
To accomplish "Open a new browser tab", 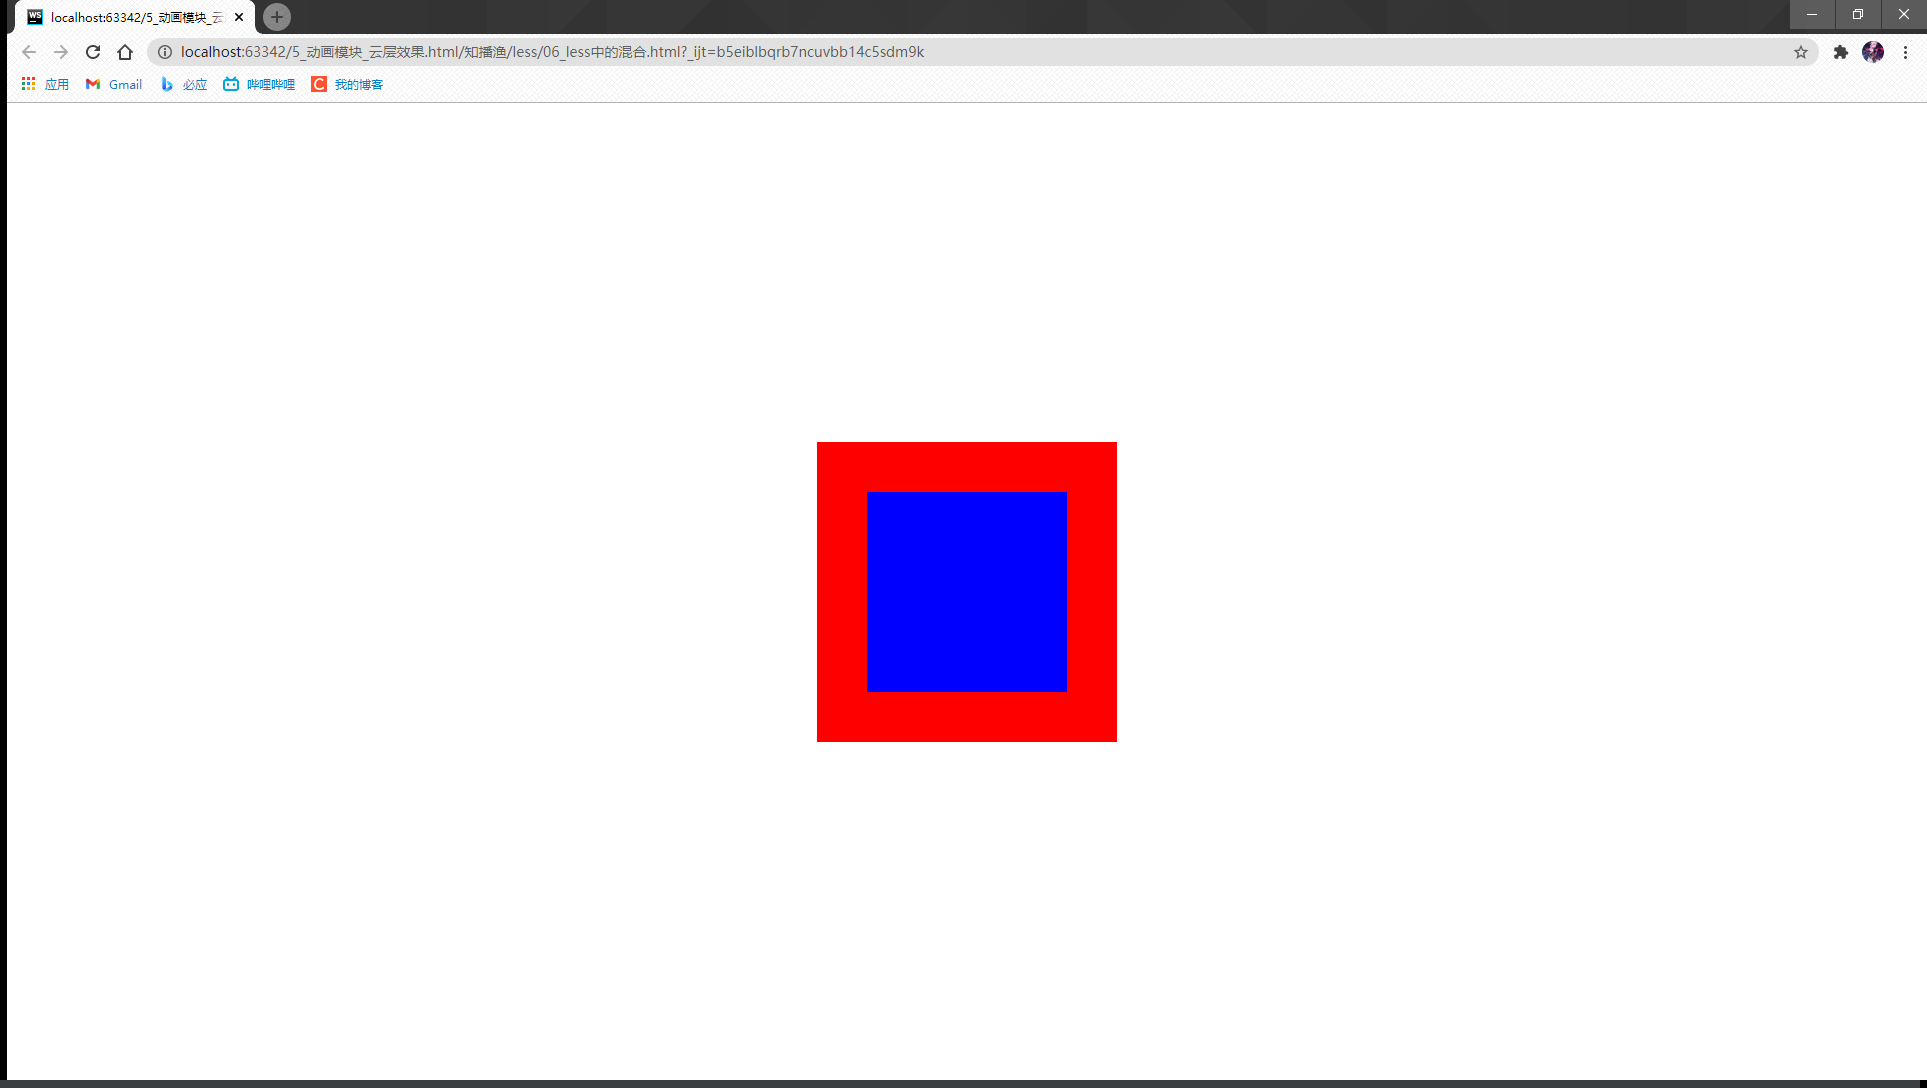I will [277, 17].
